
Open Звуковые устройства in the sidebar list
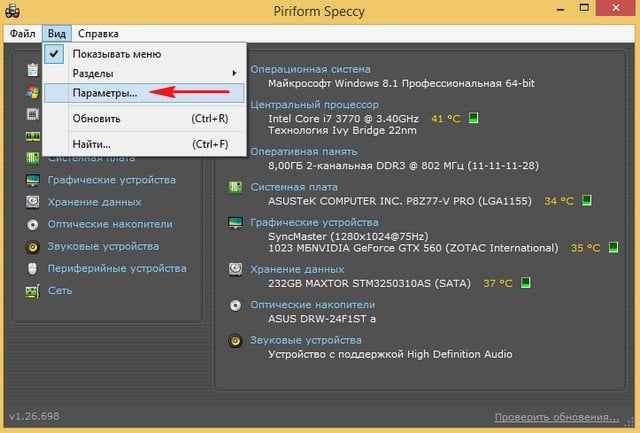click(103, 246)
